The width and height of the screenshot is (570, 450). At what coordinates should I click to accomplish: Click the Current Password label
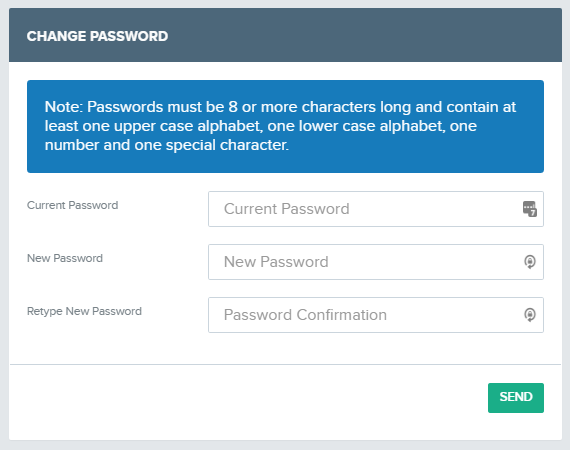click(x=73, y=205)
